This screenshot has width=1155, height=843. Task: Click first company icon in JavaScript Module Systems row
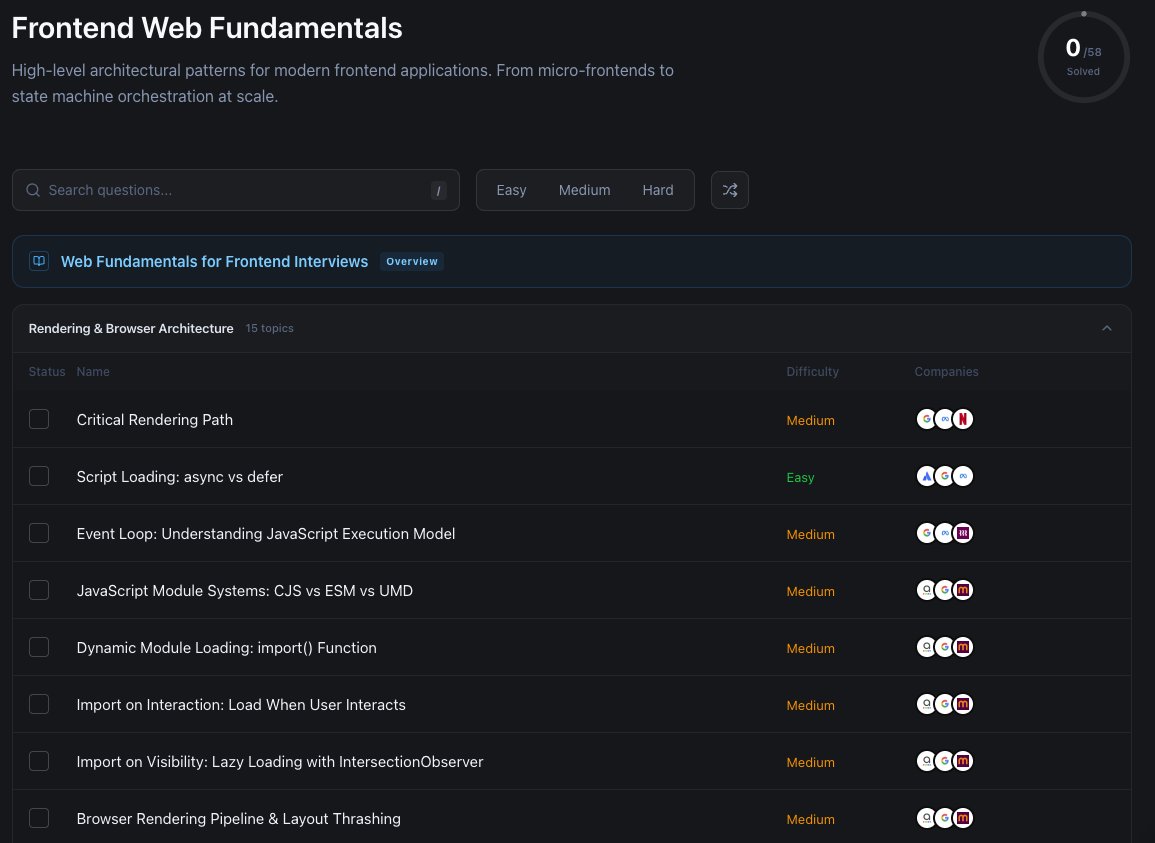(927, 590)
